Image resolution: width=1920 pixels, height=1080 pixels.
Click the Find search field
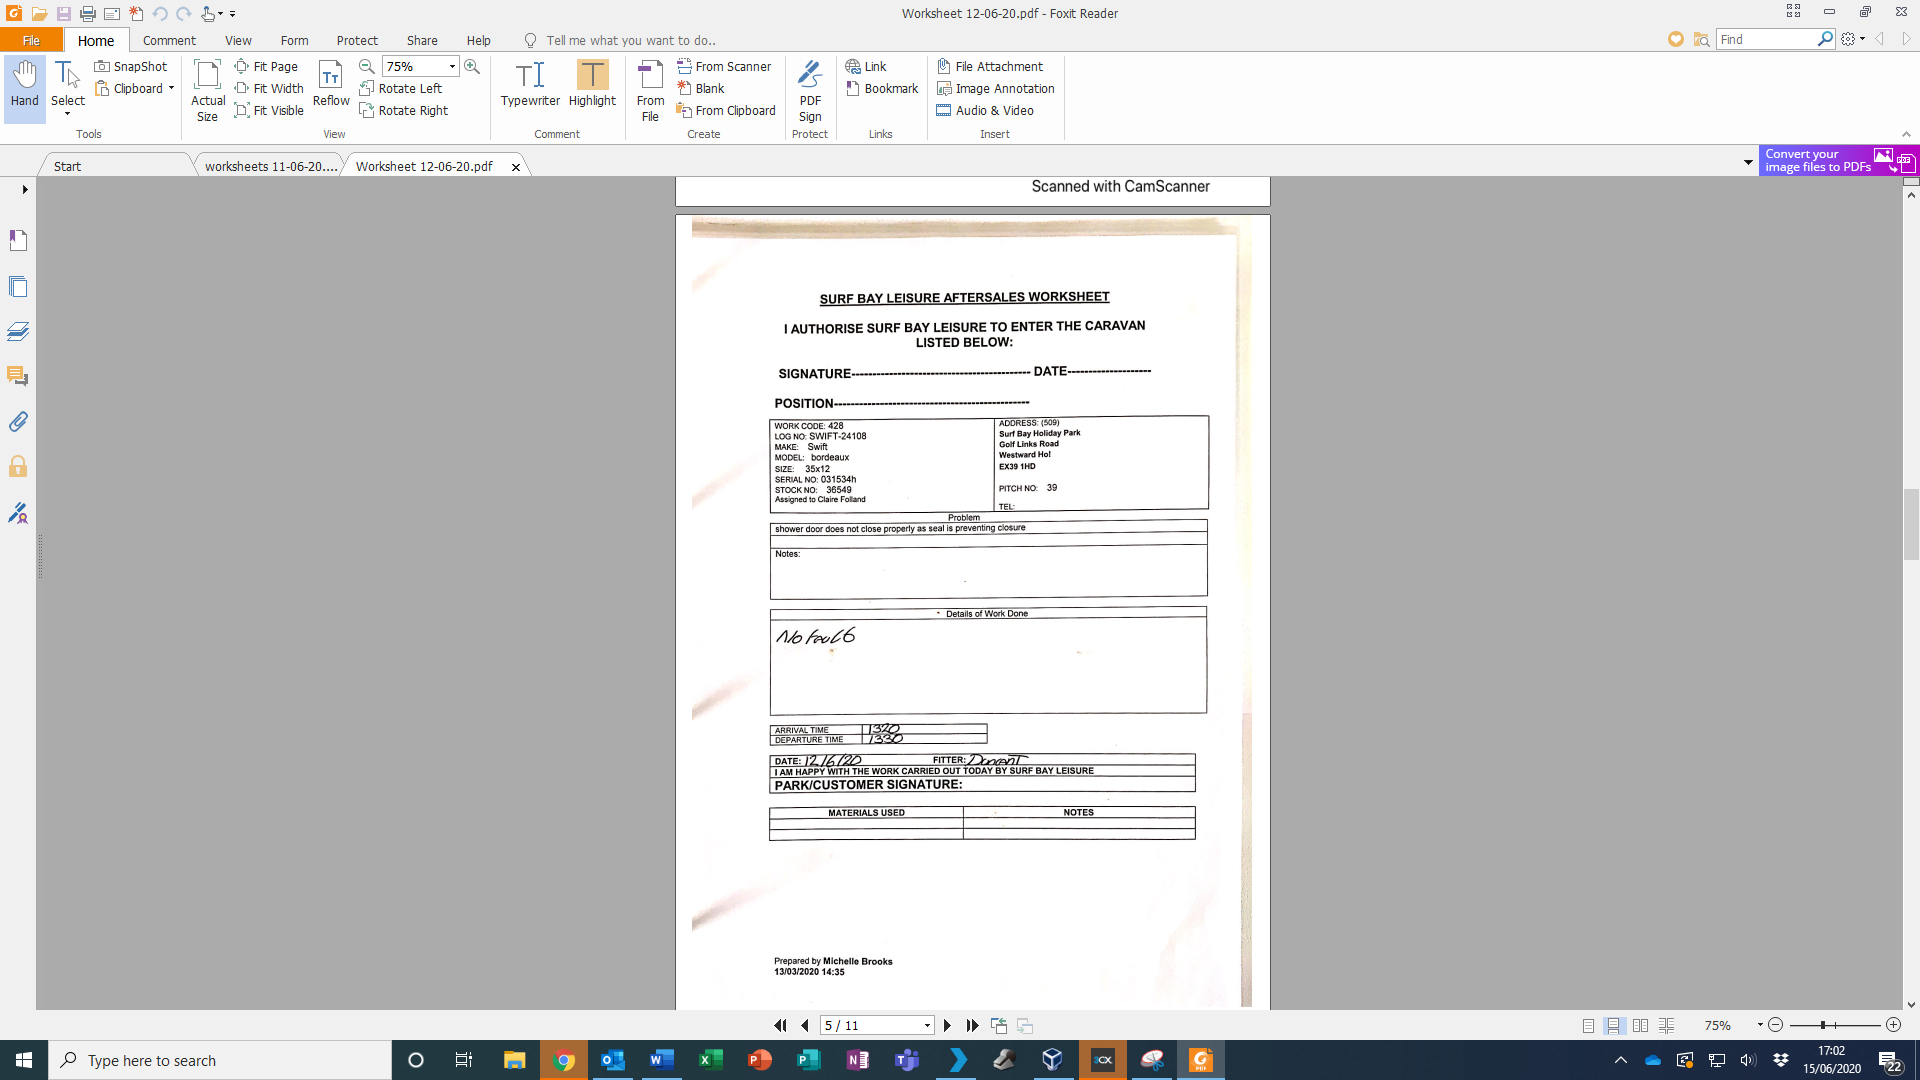[1765, 39]
